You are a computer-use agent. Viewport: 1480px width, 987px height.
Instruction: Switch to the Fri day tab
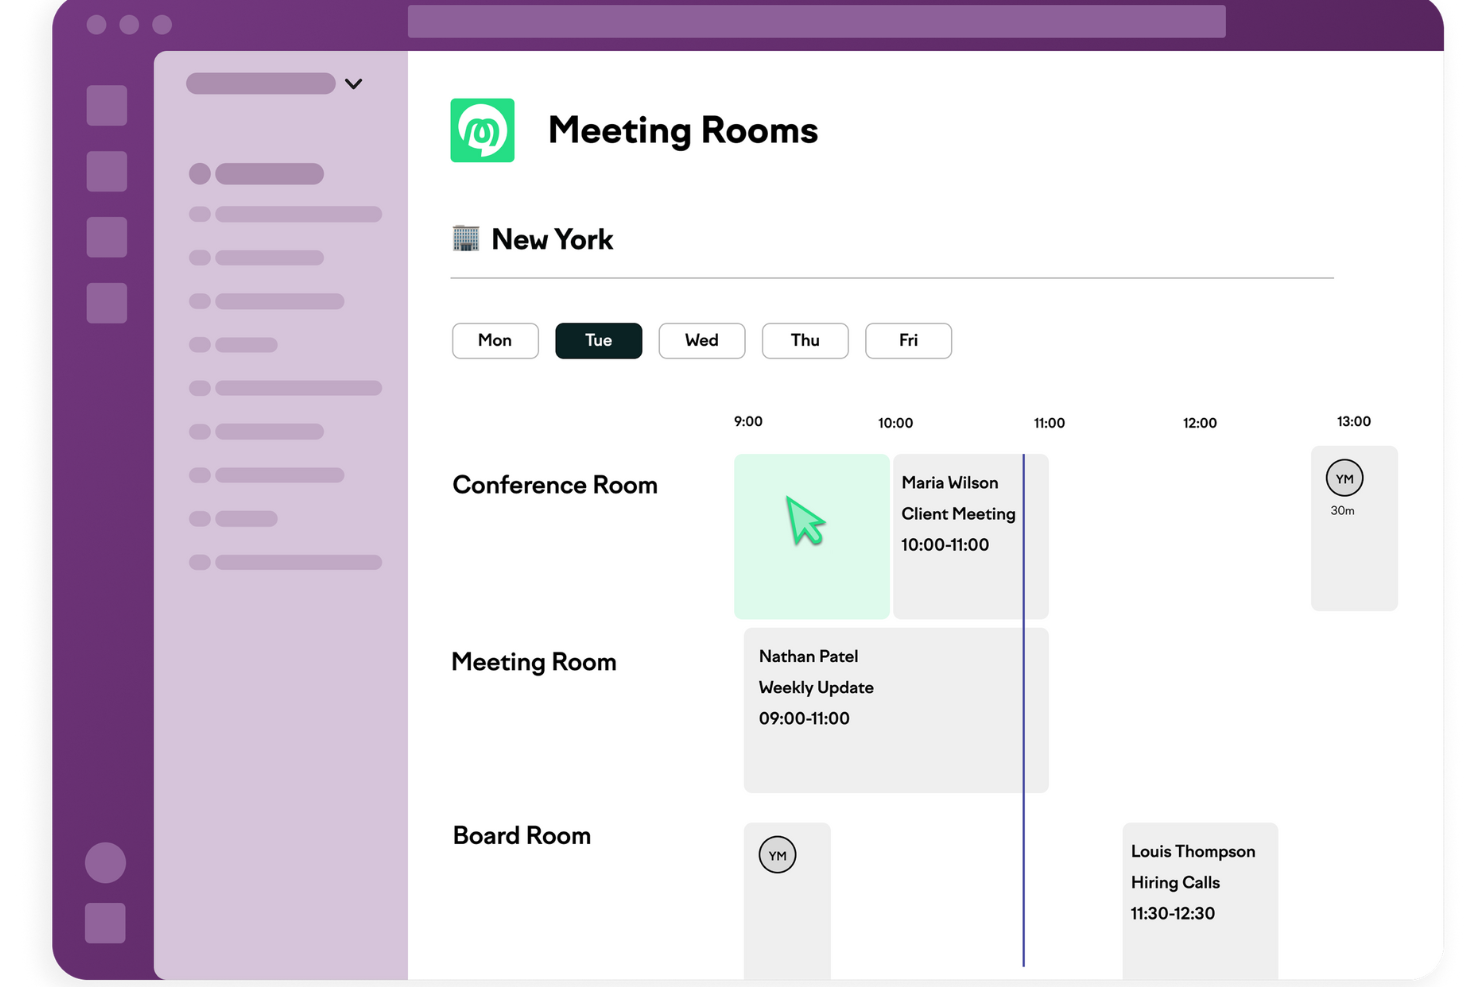(x=907, y=340)
